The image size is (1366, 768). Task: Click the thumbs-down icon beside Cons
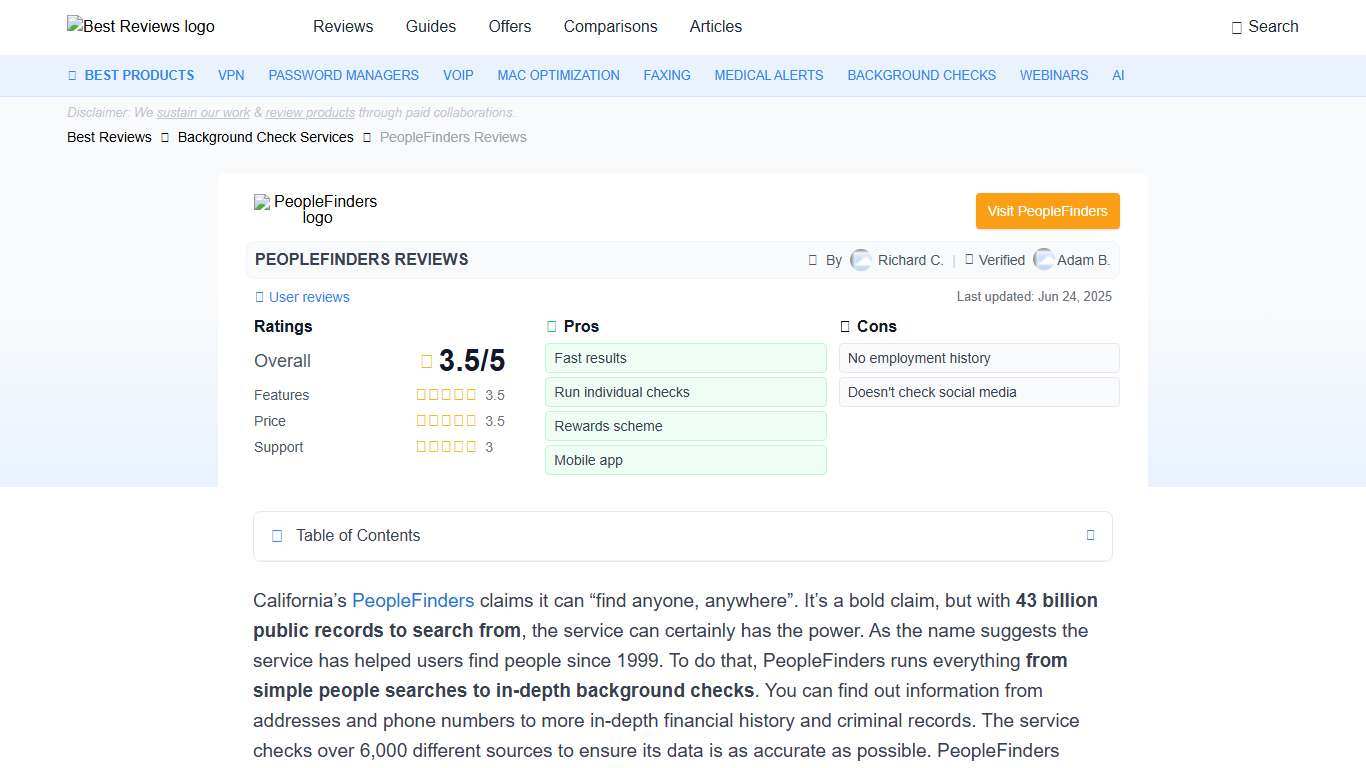tap(844, 326)
